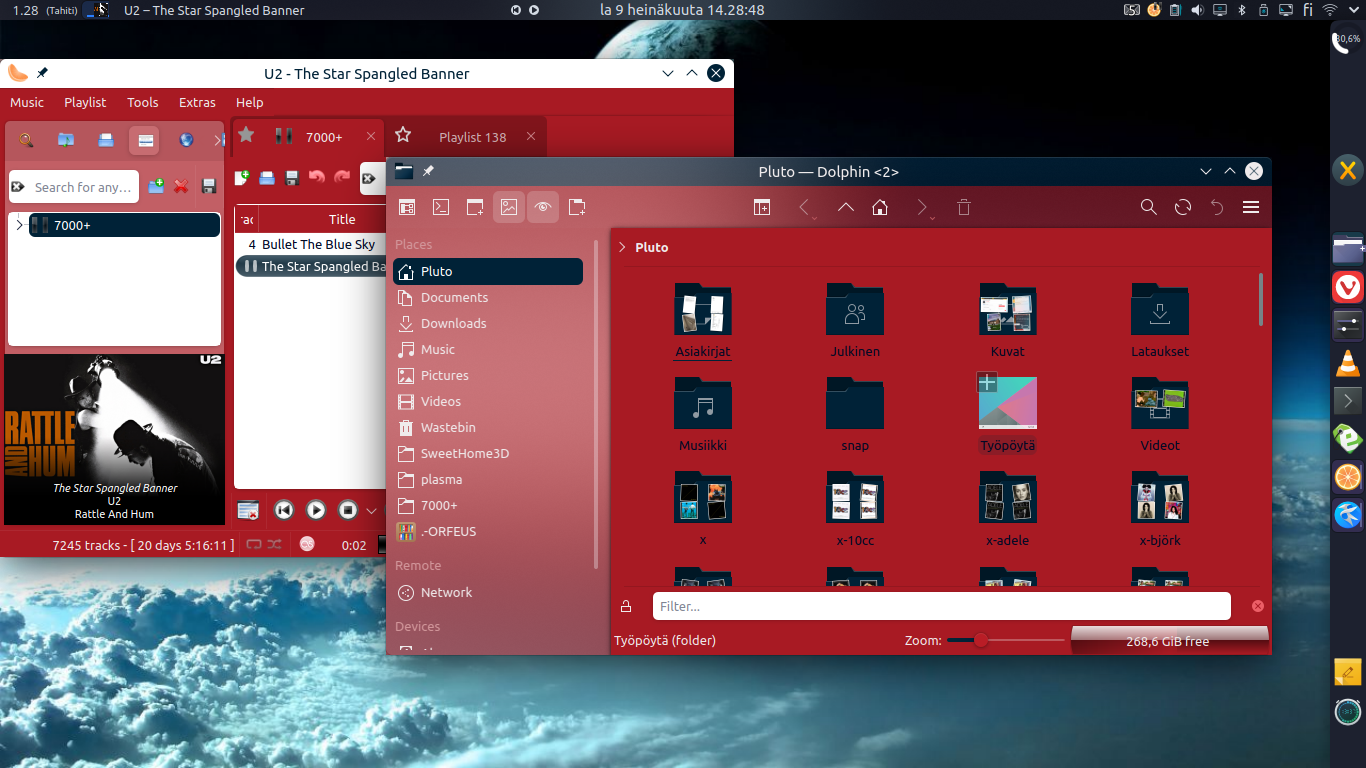
Task: Toggle Dolphin details view mode icon
Action: point(407,207)
